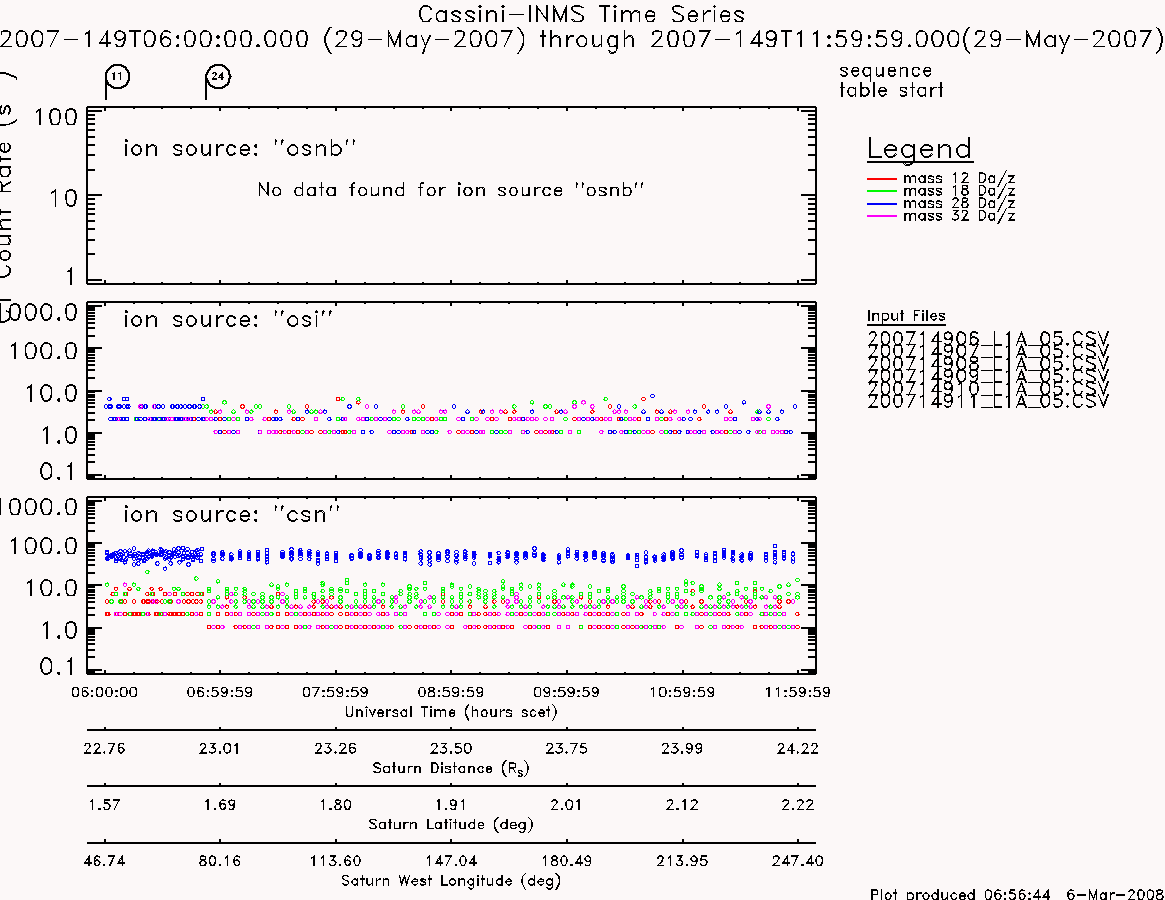The image size is (1165, 900).
Task: Click the West Longitude value 113.60
Action: pos(335,861)
